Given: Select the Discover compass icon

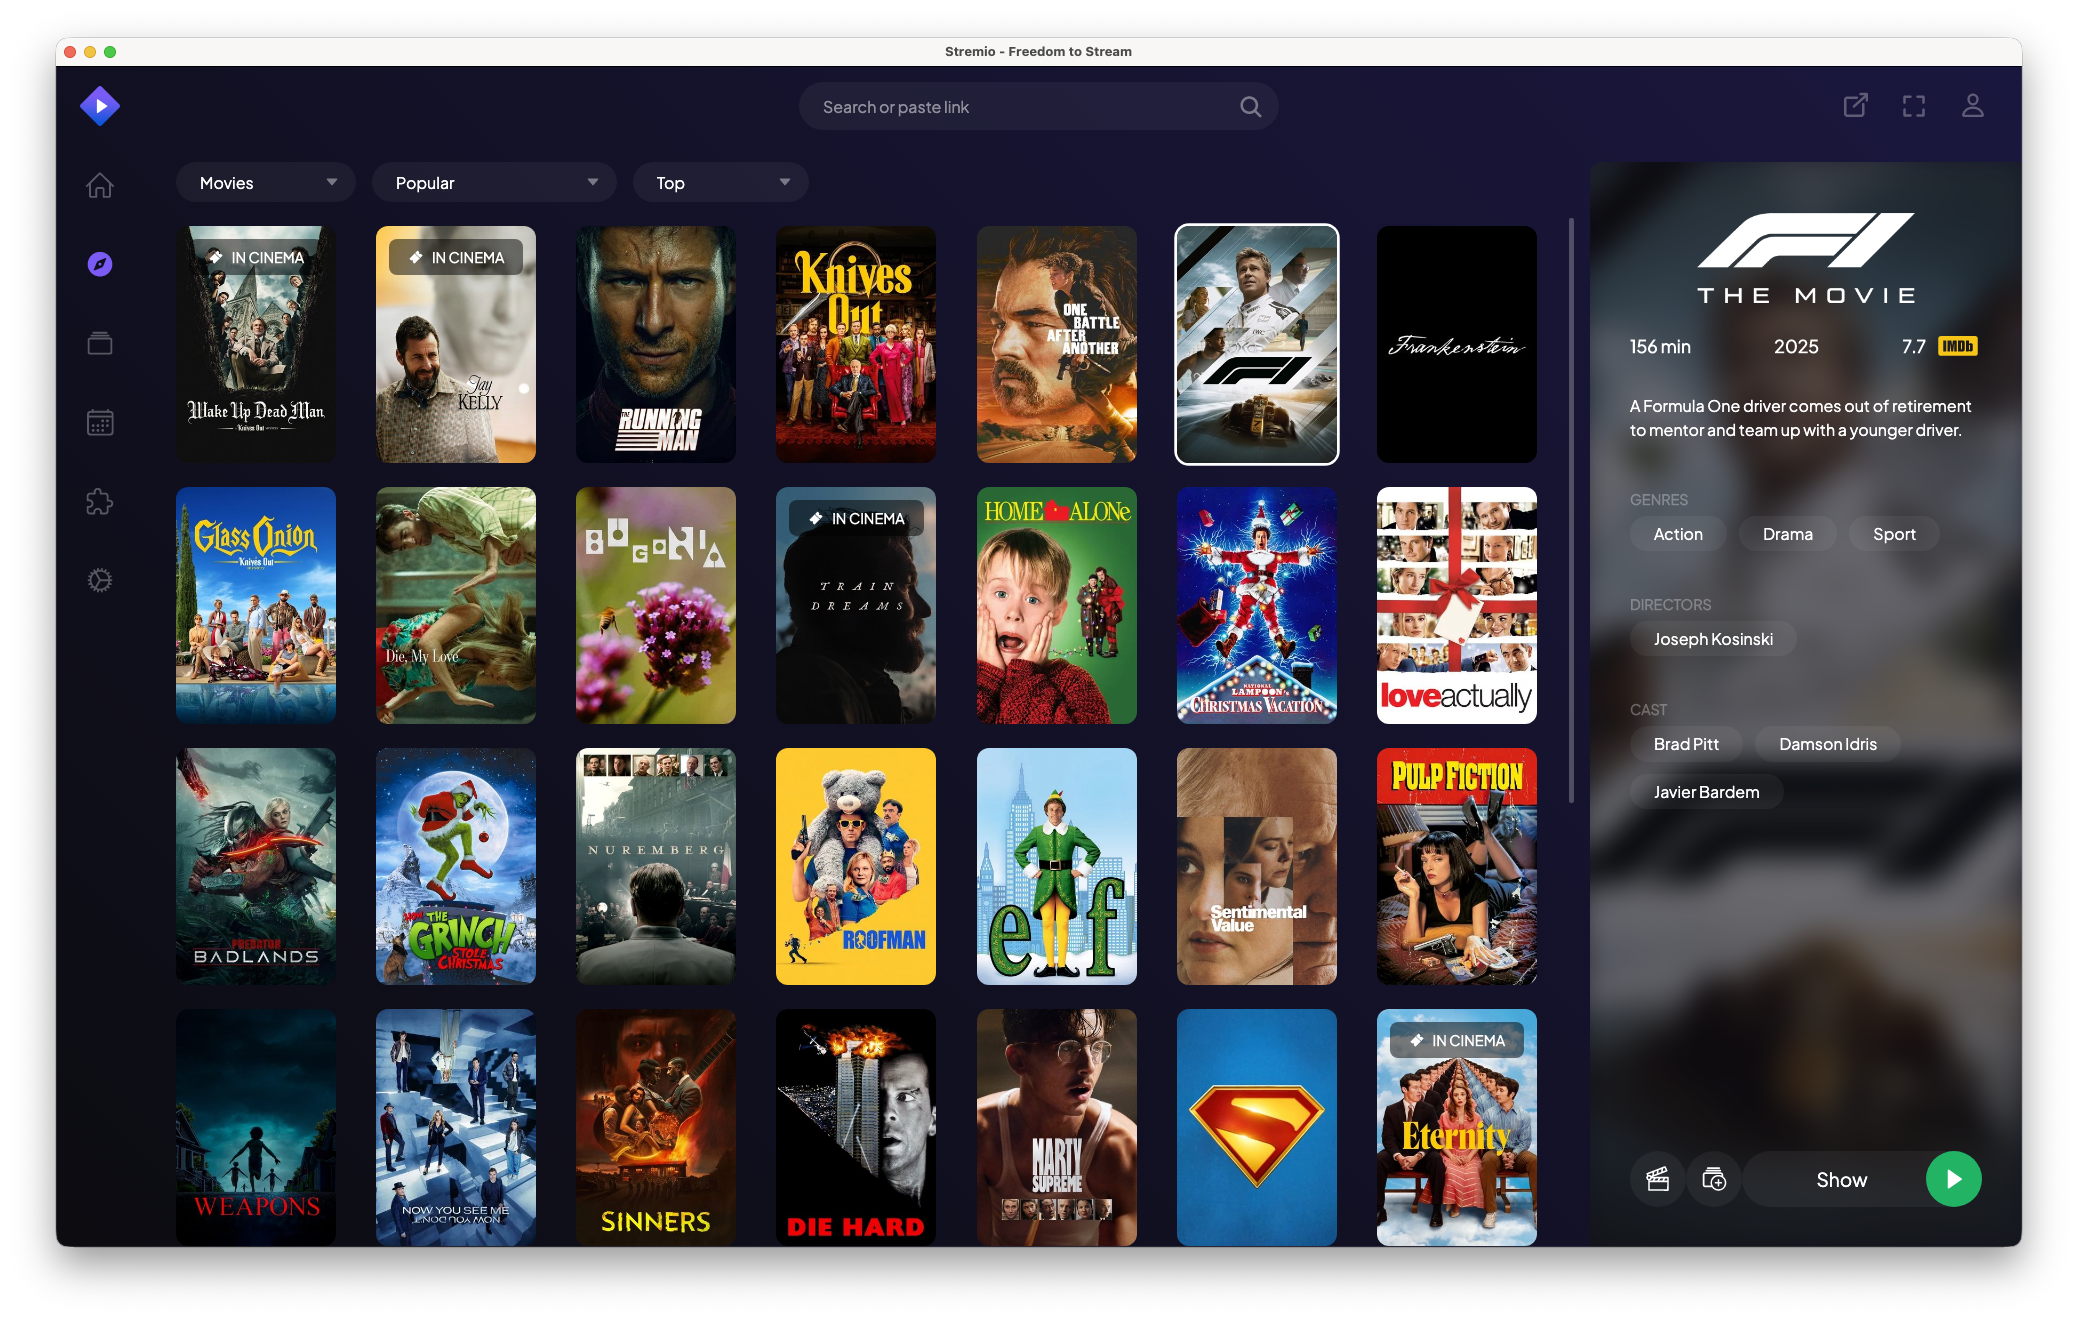Looking at the screenshot, I should coord(100,262).
